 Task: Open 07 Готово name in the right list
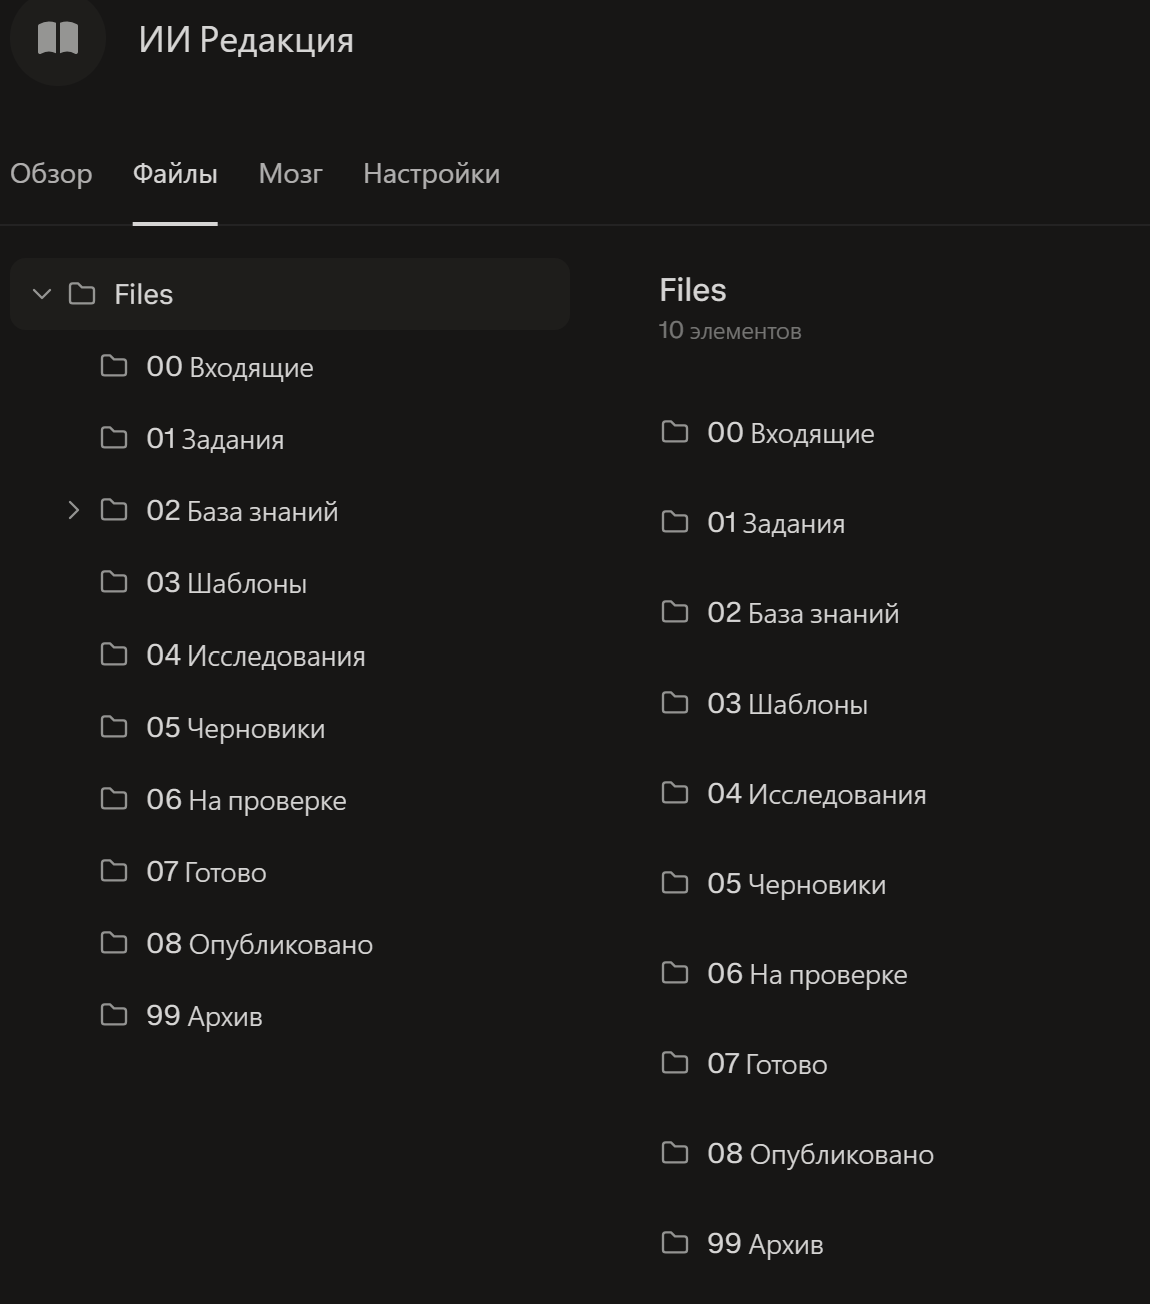click(767, 1064)
